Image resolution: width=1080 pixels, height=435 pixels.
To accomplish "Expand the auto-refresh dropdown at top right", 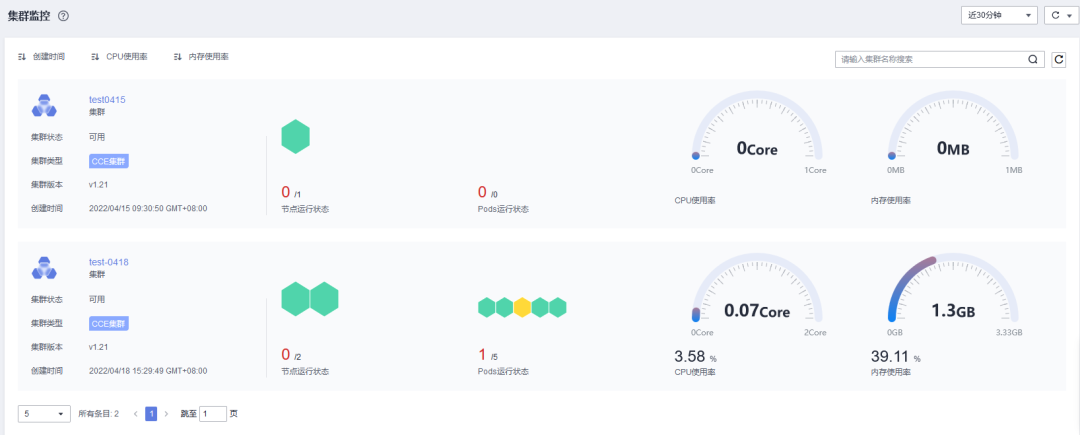I will pyautogui.click(x=1061, y=15).
